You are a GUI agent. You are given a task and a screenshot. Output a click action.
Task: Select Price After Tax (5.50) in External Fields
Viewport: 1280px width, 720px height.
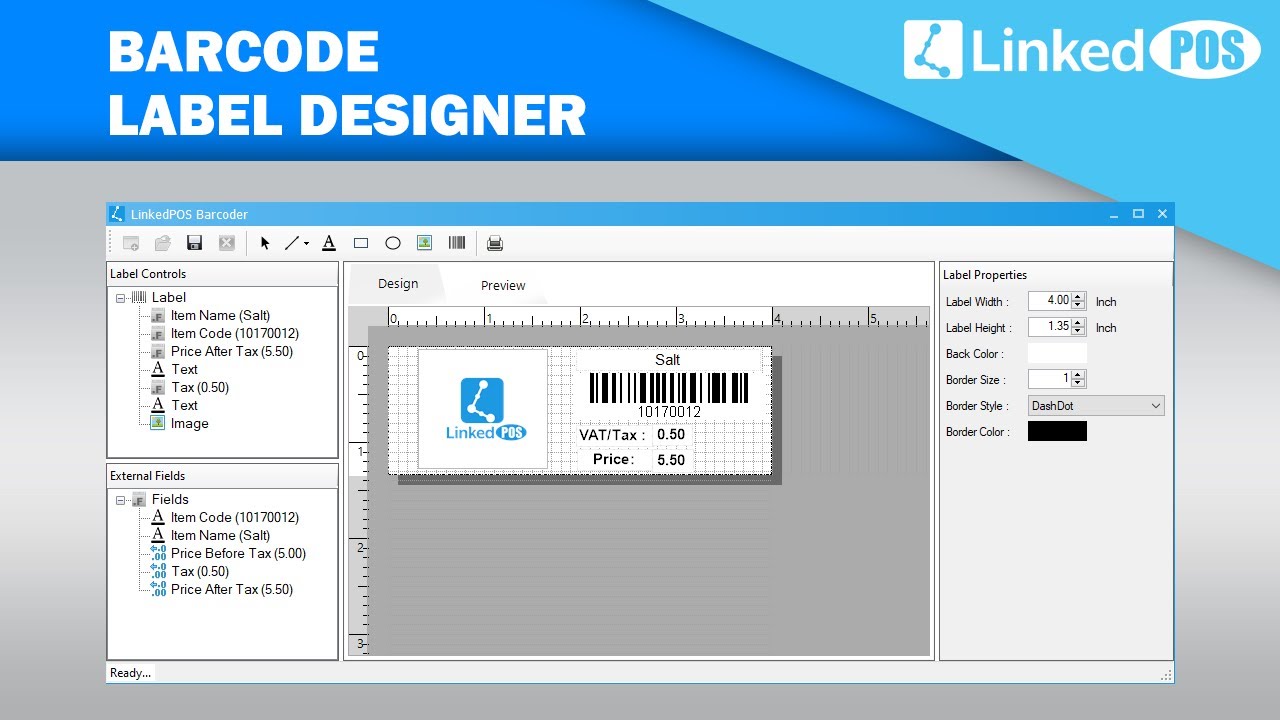click(232, 590)
